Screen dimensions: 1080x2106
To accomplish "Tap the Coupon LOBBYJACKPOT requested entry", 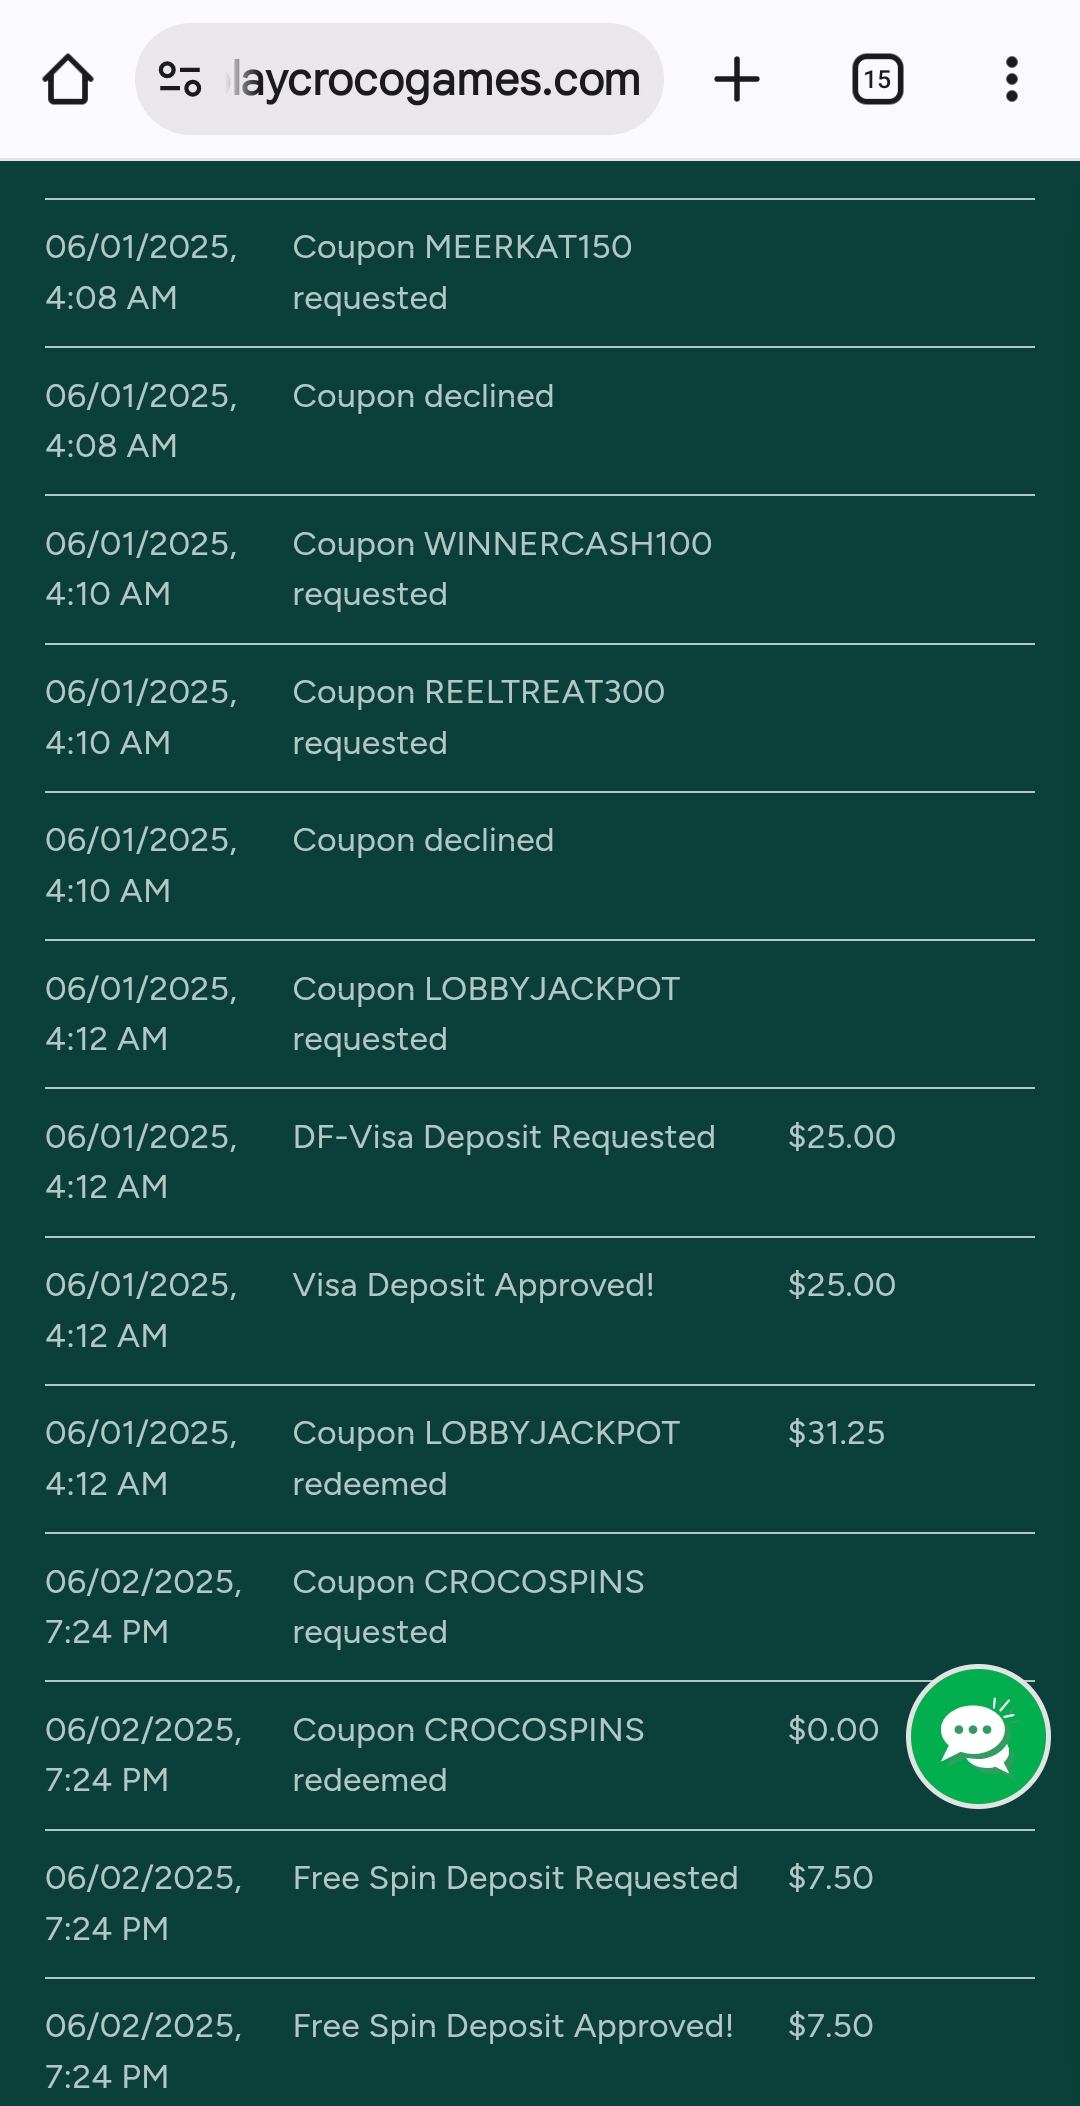I will pos(485,1013).
